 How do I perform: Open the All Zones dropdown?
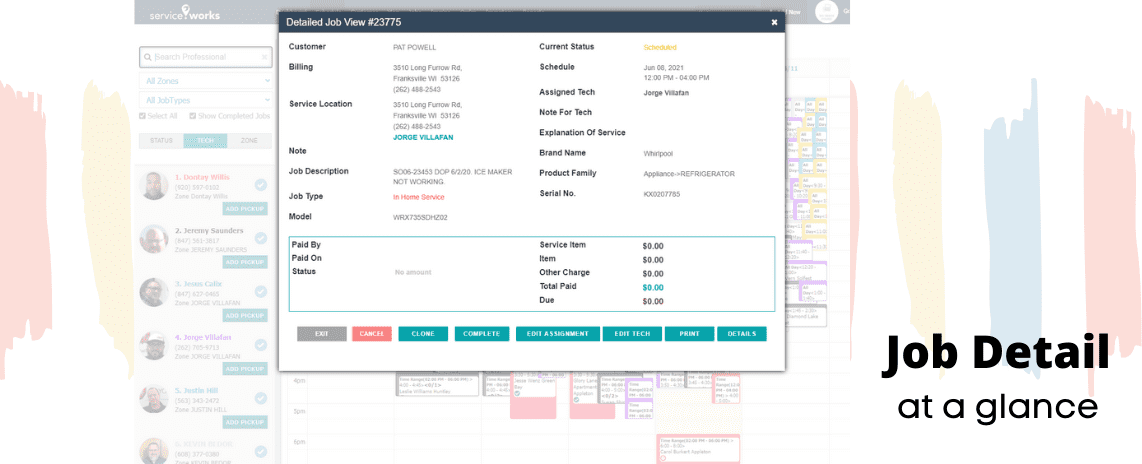[205, 81]
